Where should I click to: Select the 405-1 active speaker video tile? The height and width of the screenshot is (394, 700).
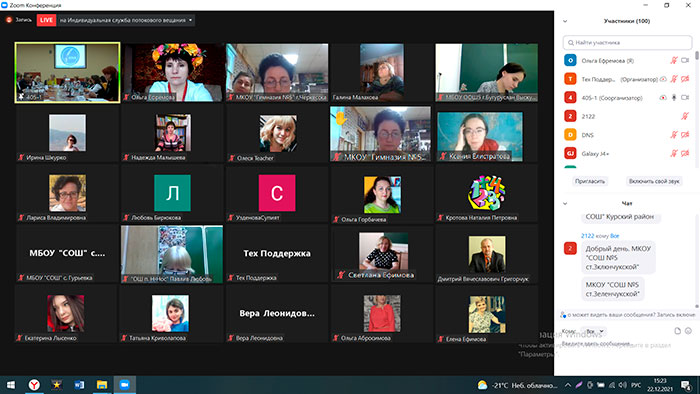pyautogui.click(x=67, y=73)
